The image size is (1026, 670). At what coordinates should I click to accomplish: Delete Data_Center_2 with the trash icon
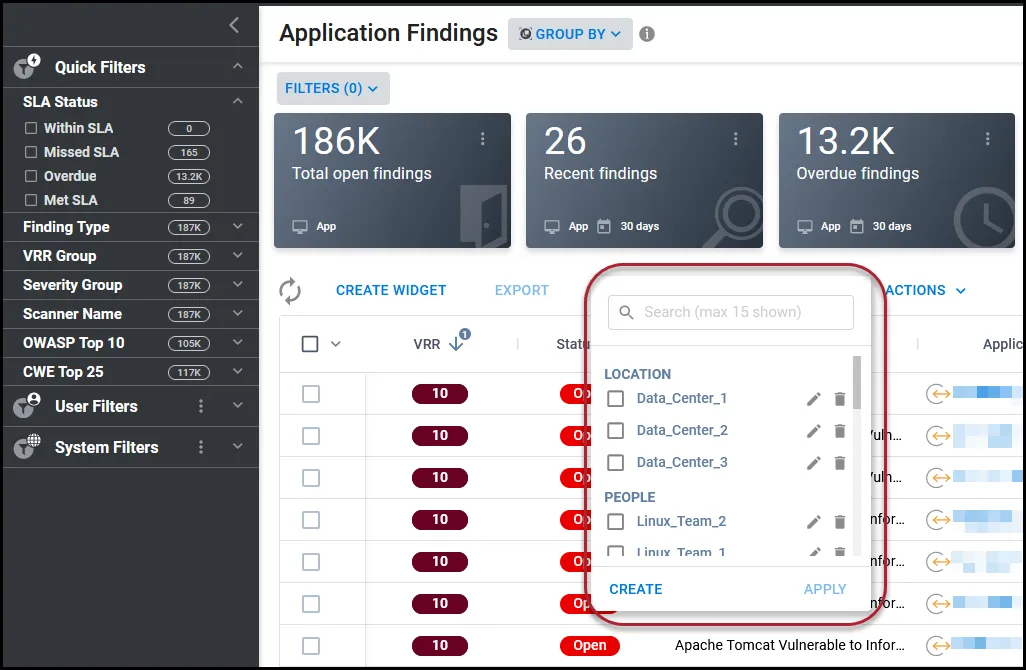pyautogui.click(x=840, y=431)
